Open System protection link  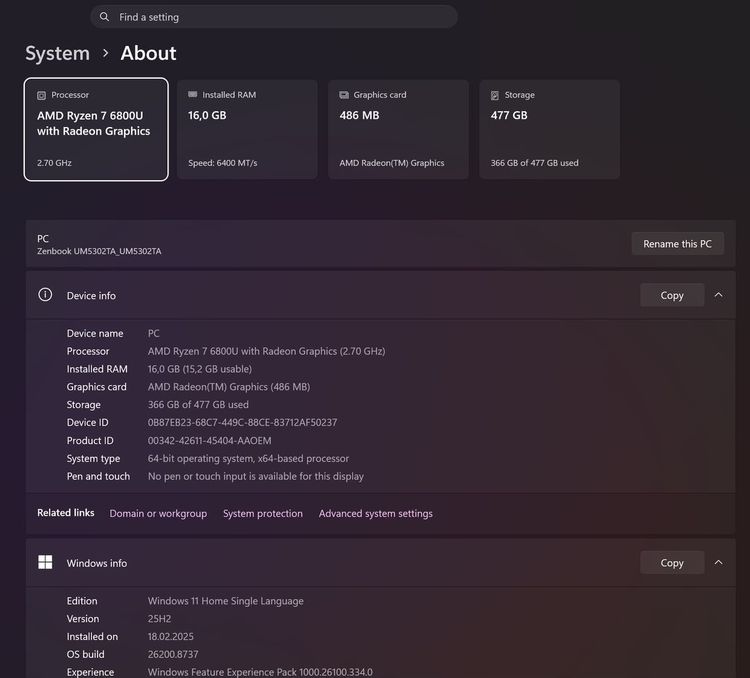point(263,513)
